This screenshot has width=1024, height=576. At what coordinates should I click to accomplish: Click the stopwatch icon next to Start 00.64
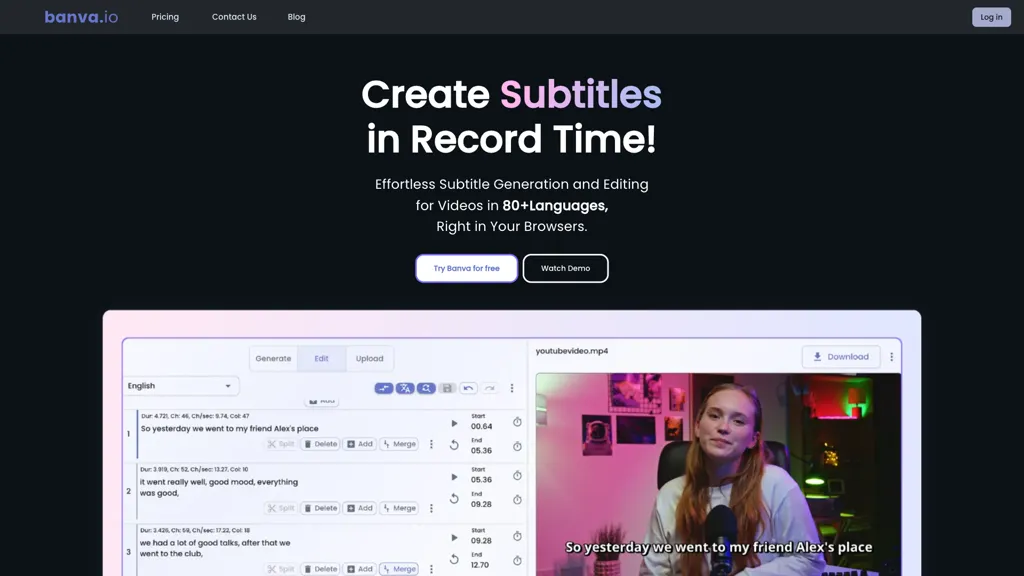tap(516, 422)
